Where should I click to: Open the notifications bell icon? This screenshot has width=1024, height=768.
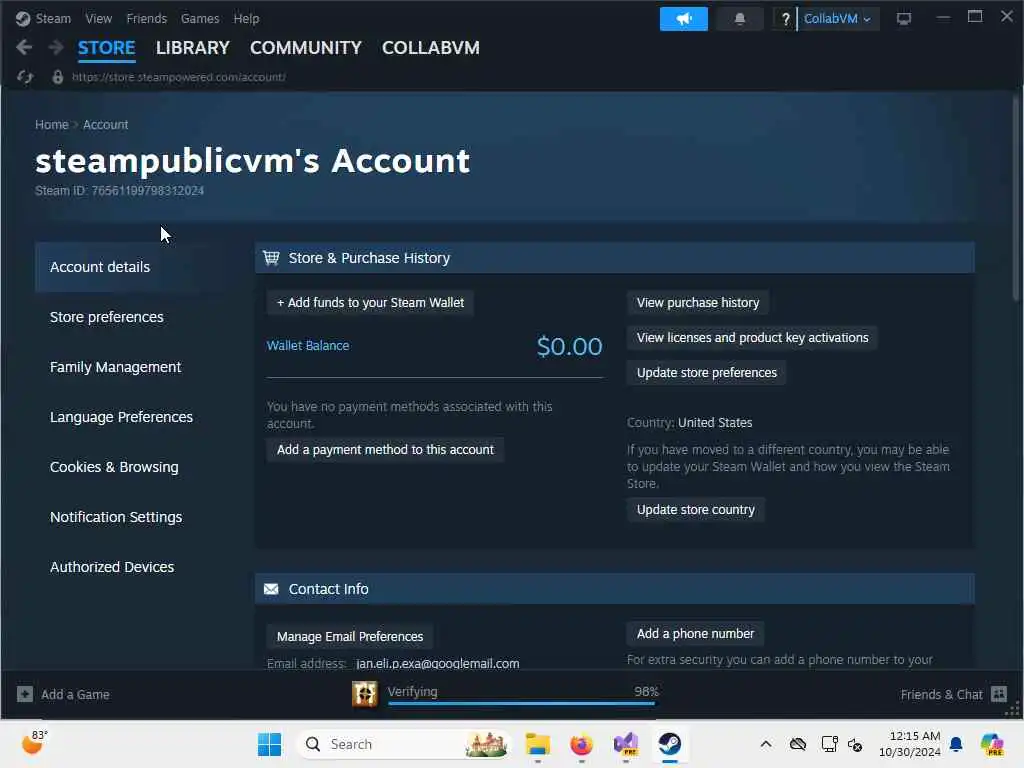(x=739, y=19)
